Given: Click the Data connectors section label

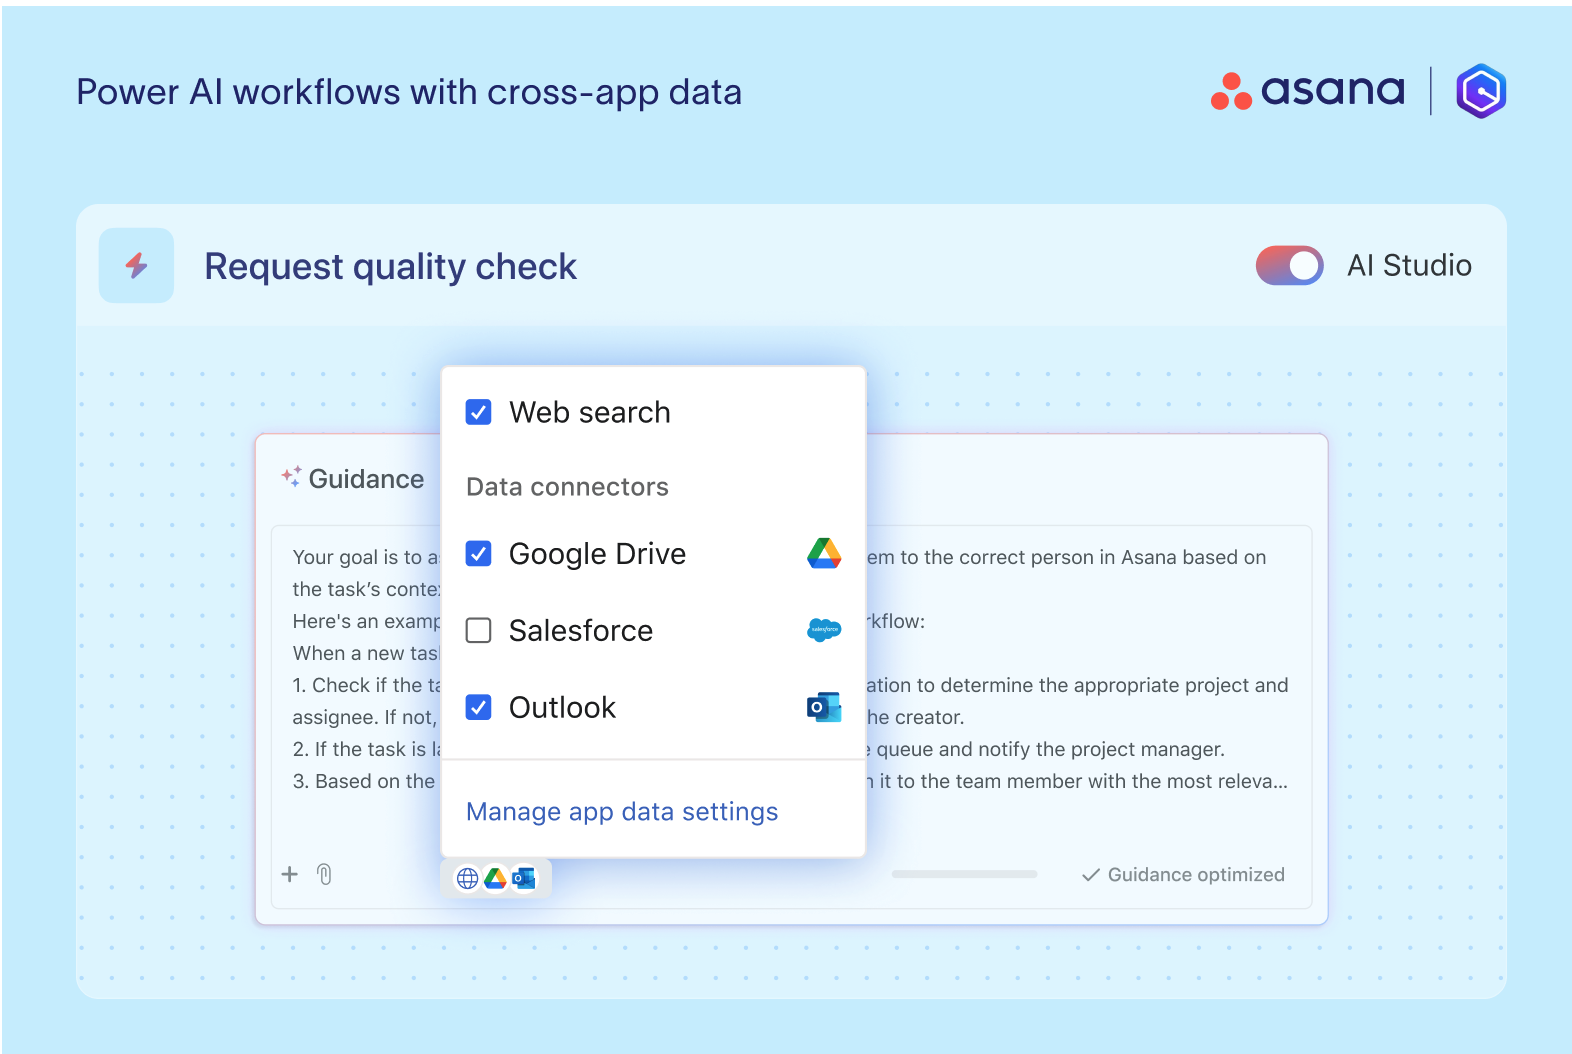Looking at the screenshot, I should point(567,487).
